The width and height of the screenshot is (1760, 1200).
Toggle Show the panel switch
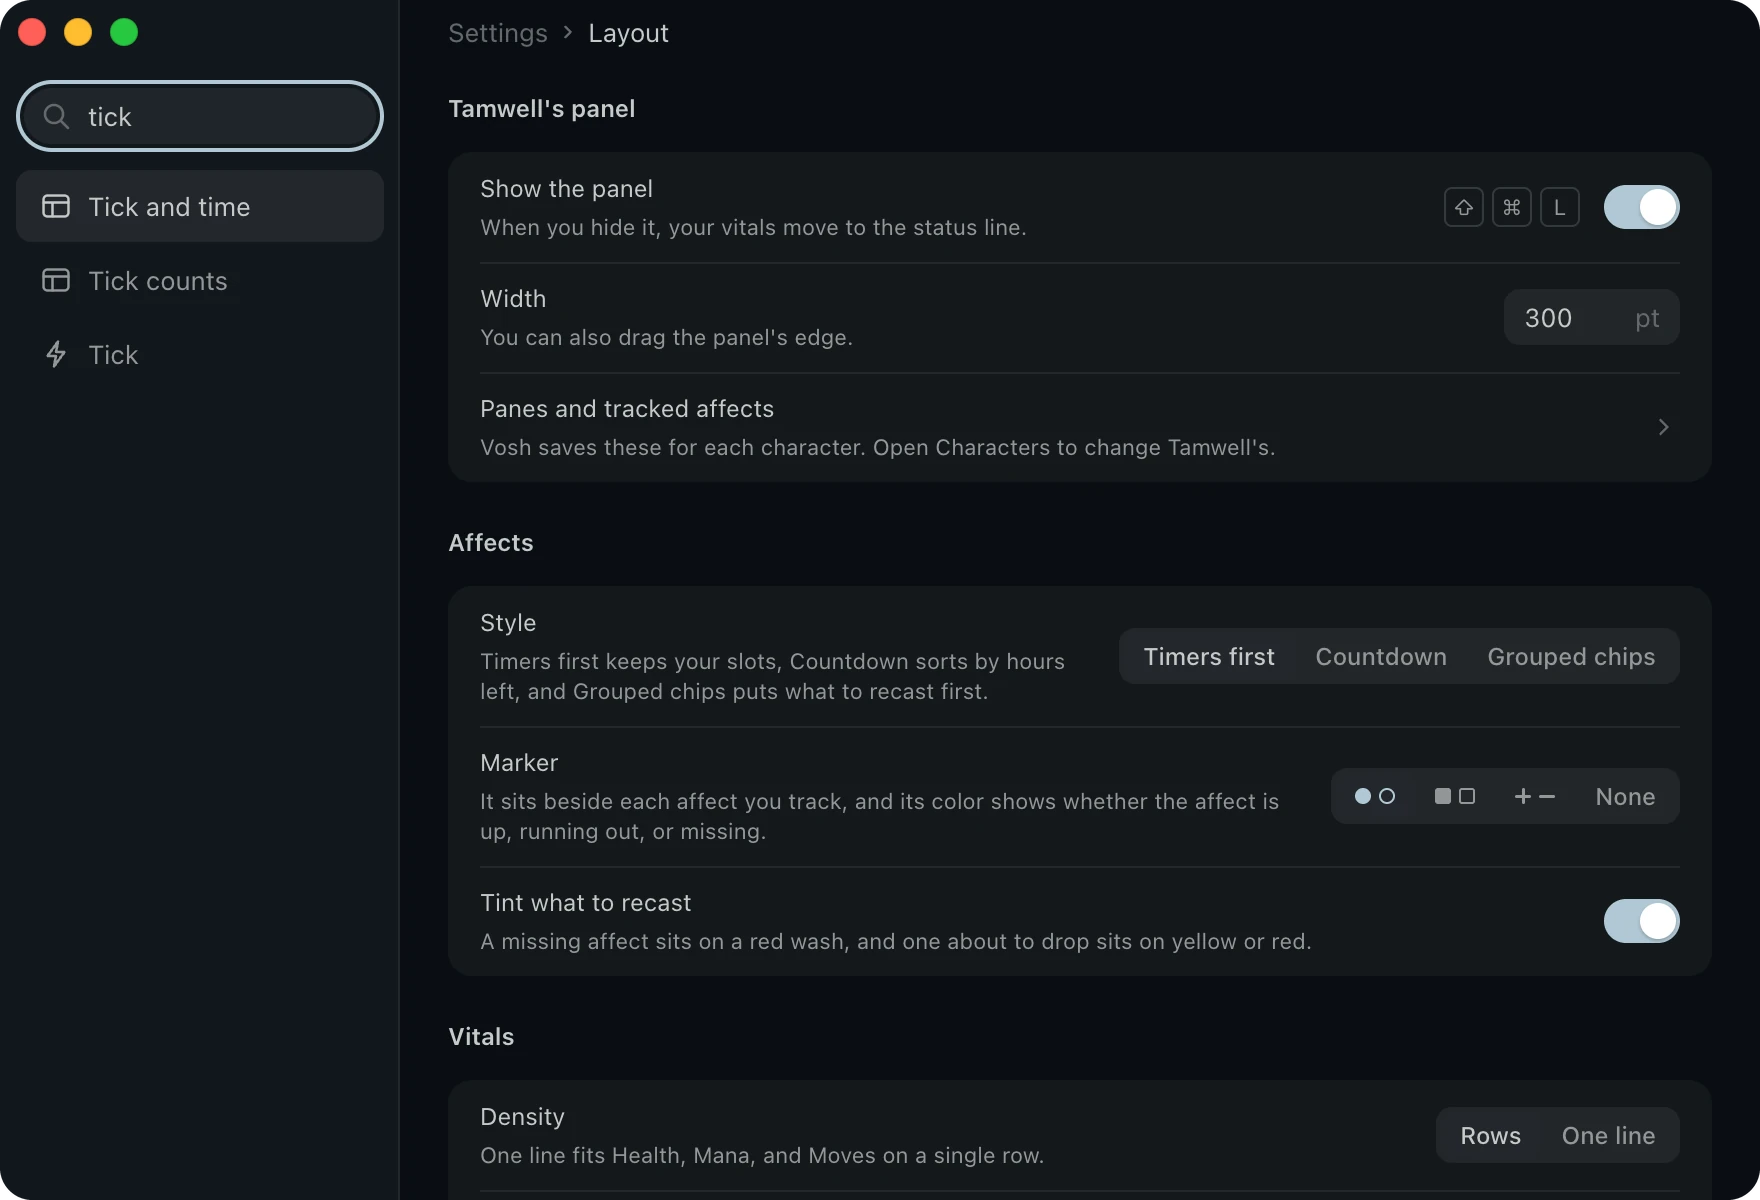(1642, 207)
